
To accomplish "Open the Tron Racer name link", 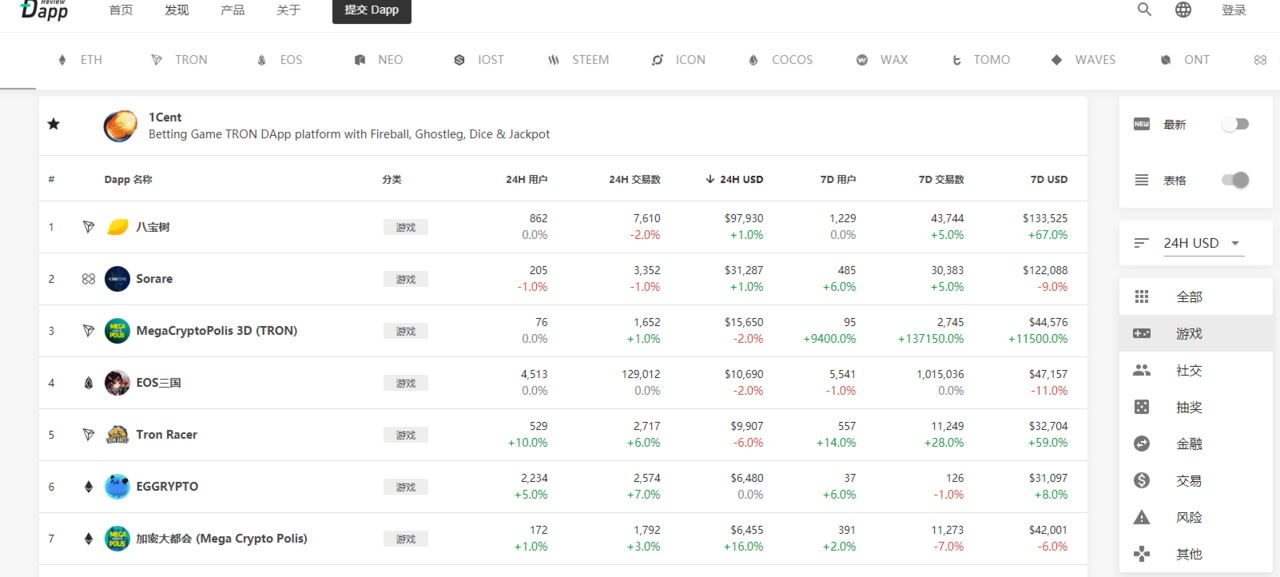I will point(167,435).
